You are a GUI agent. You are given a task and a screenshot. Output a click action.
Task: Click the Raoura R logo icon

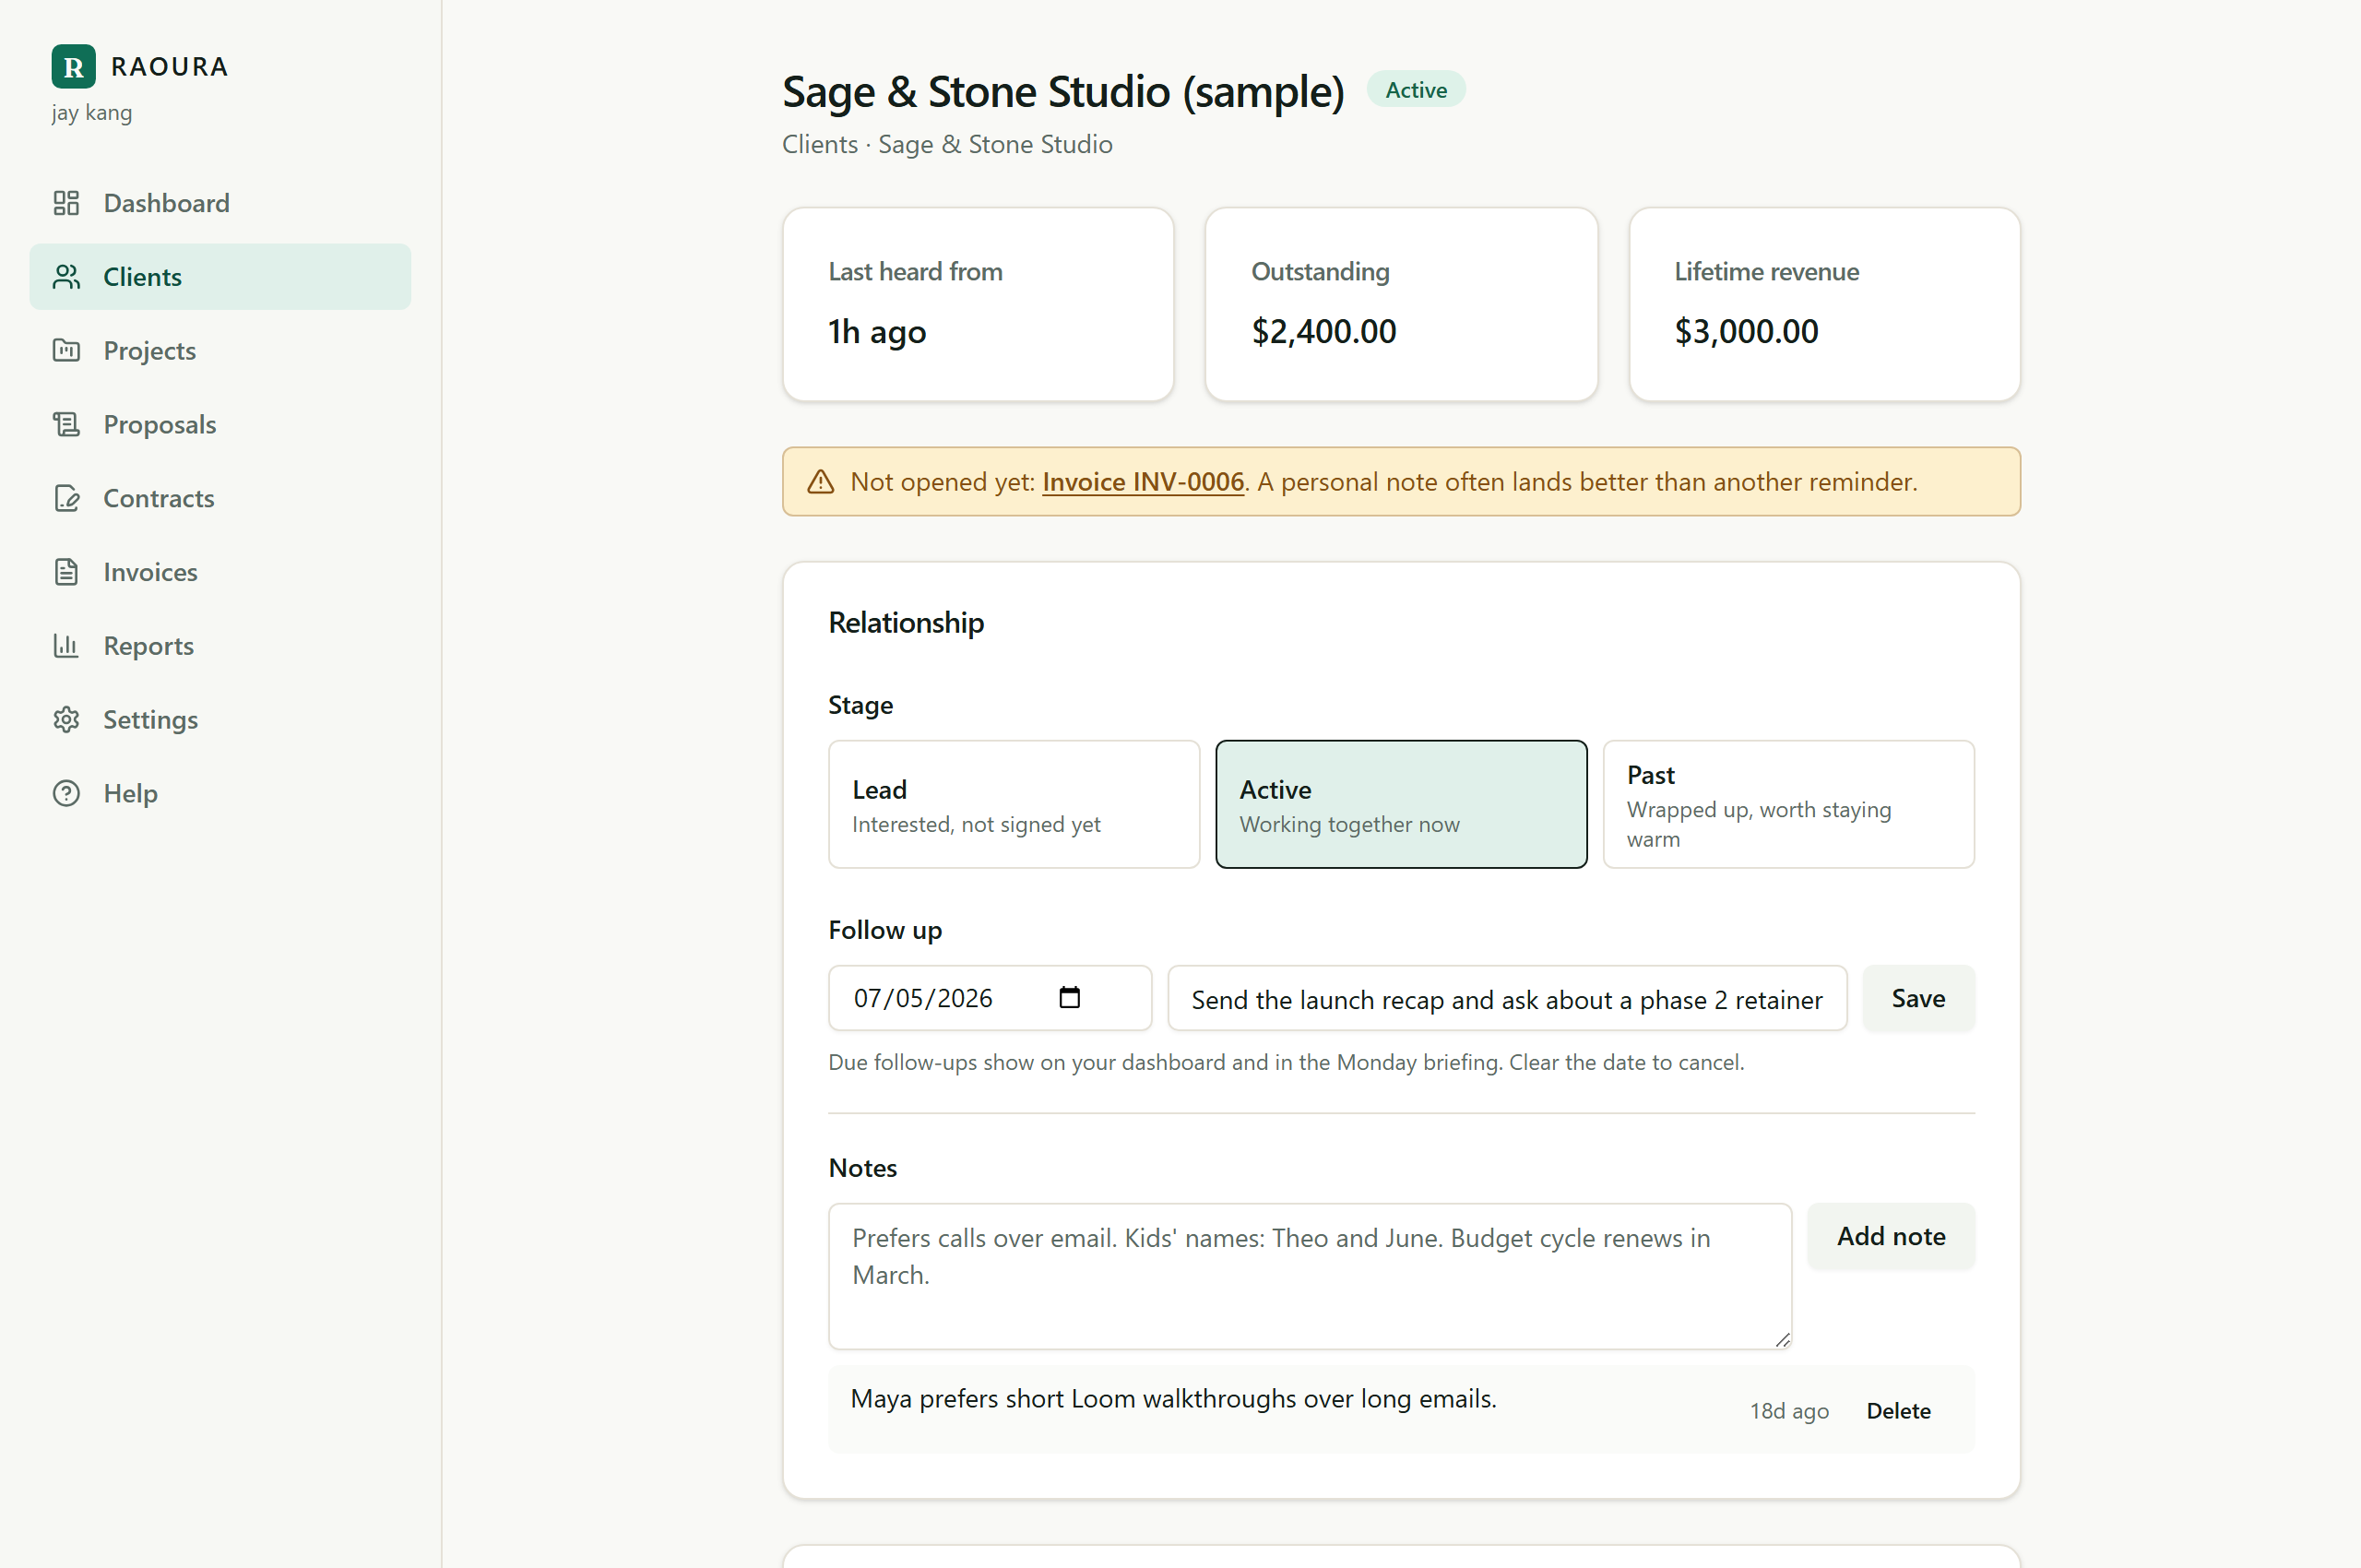pyautogui.click(x=73, y=67)
